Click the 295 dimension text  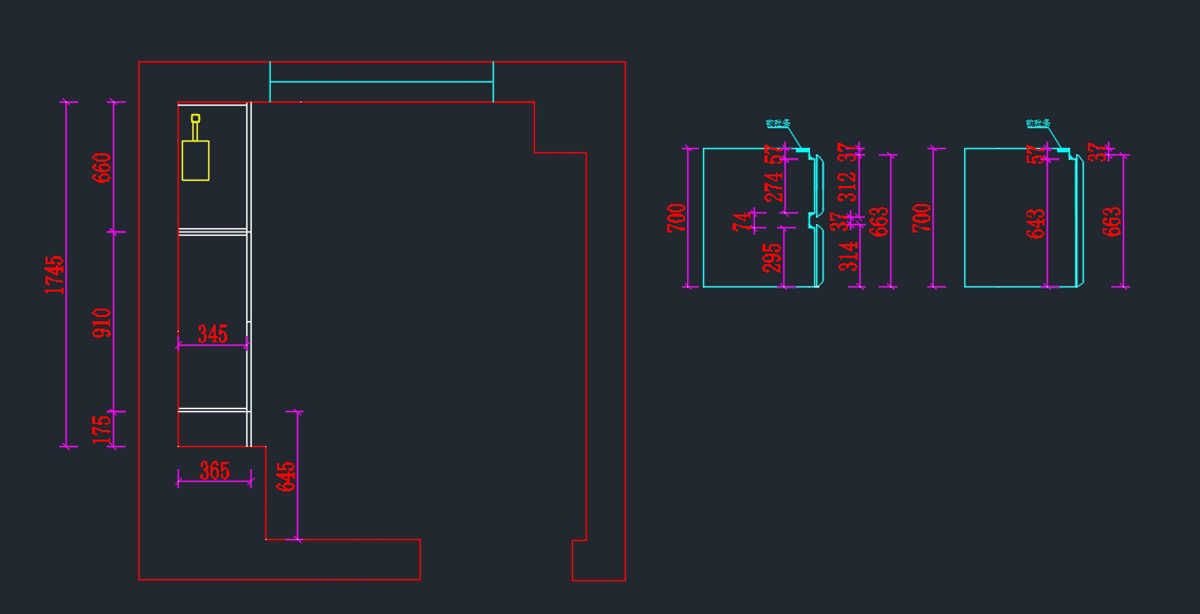click(773, 258)
